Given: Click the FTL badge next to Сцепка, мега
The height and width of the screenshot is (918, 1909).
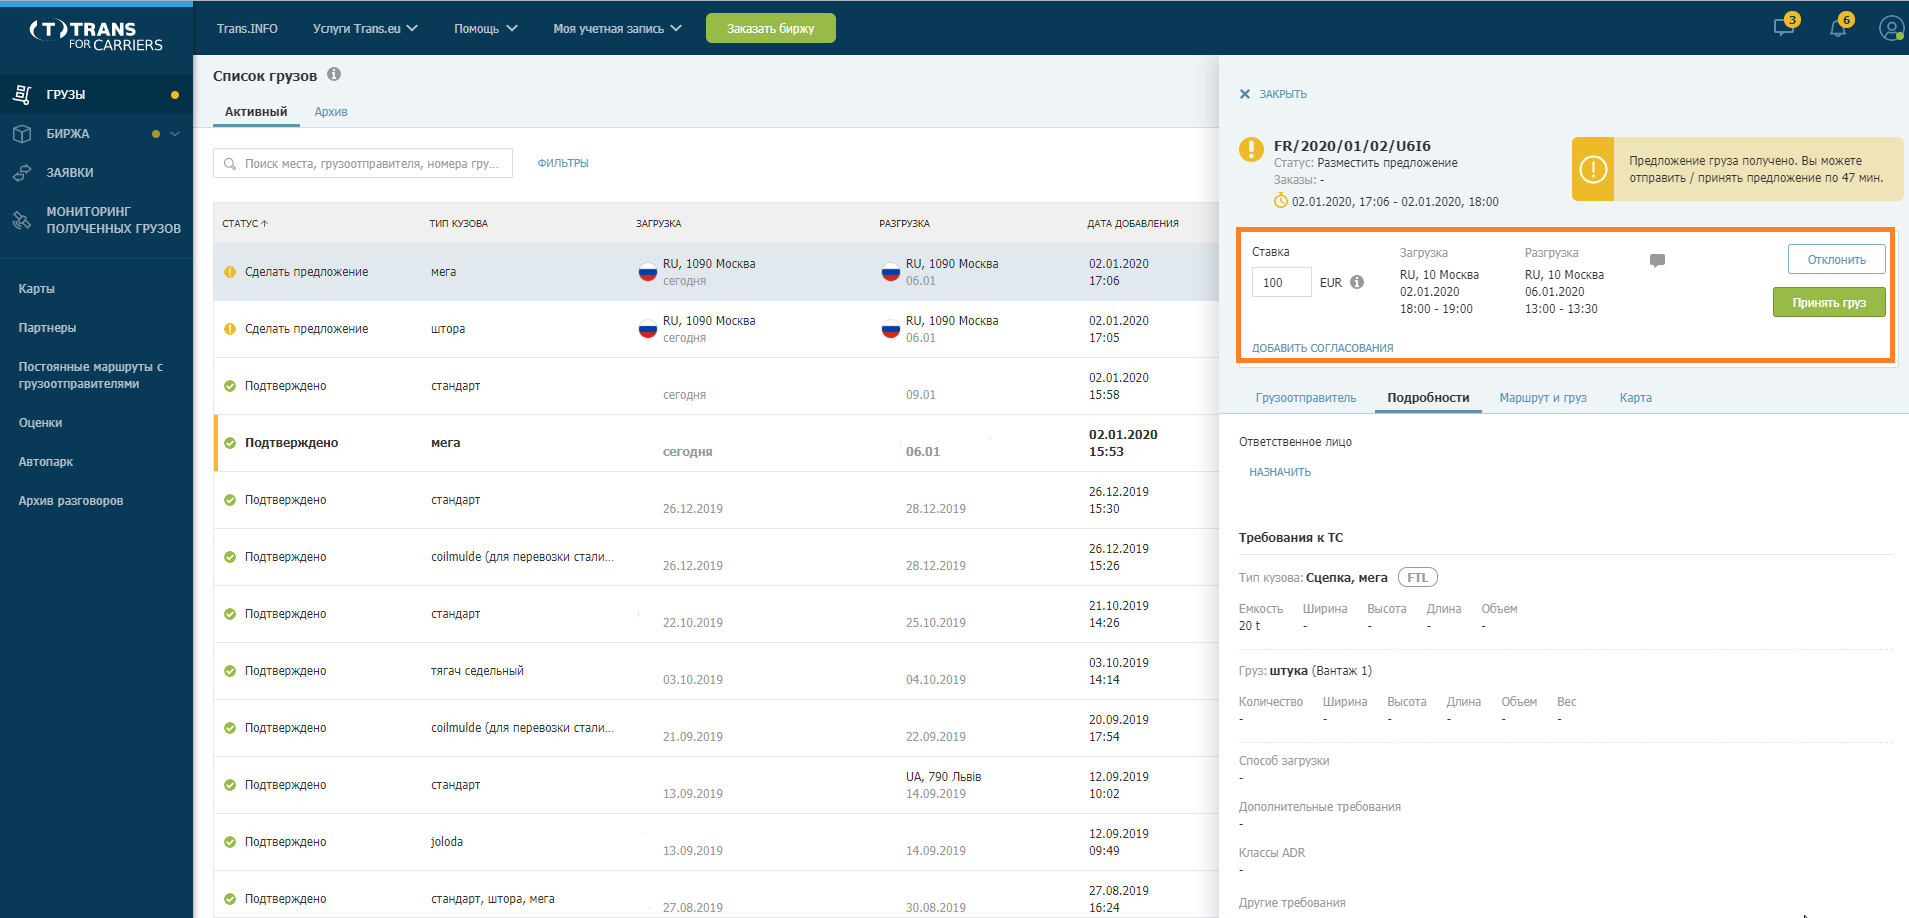Looking at the screenshot, I should (1417, 577).
